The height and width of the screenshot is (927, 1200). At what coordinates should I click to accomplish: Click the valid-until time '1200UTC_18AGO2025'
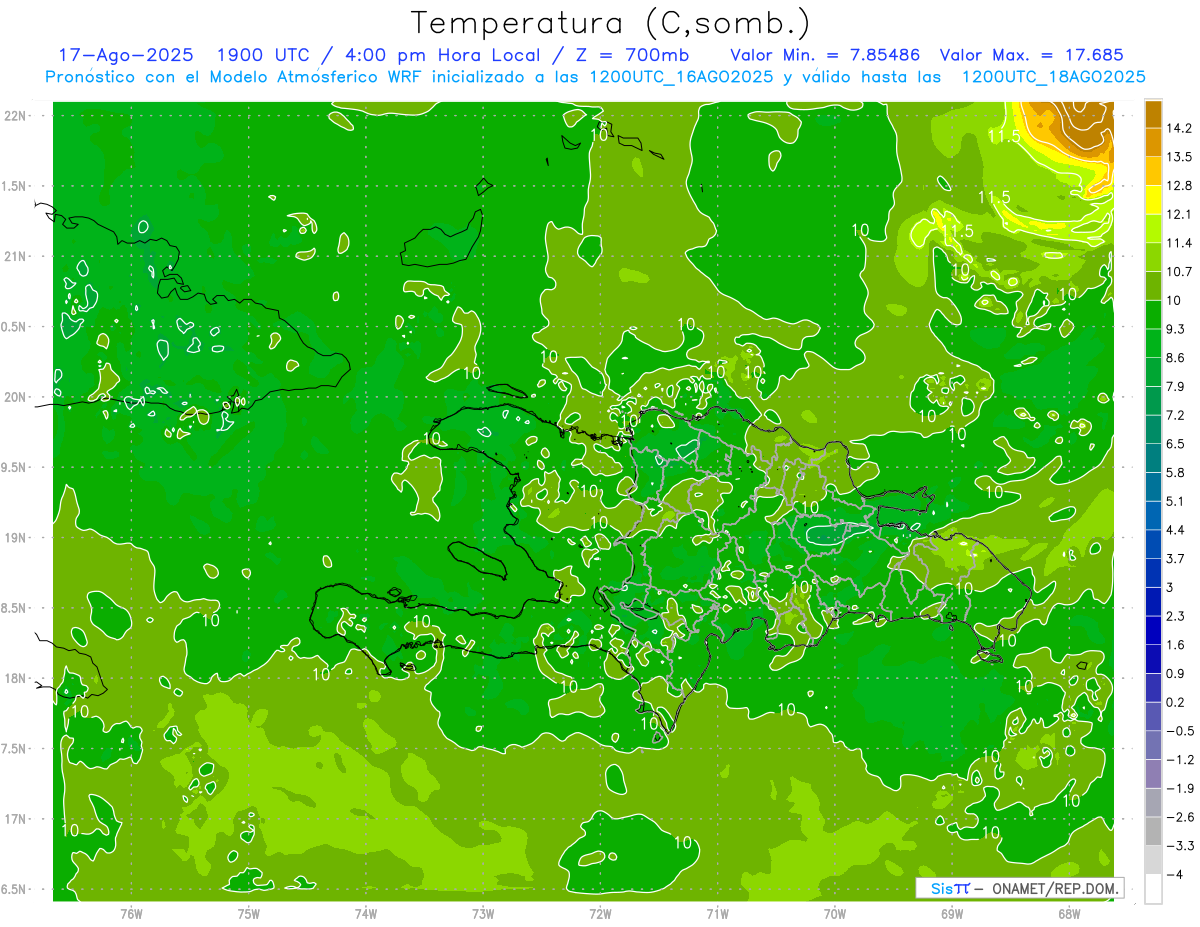click(1053, 77)
